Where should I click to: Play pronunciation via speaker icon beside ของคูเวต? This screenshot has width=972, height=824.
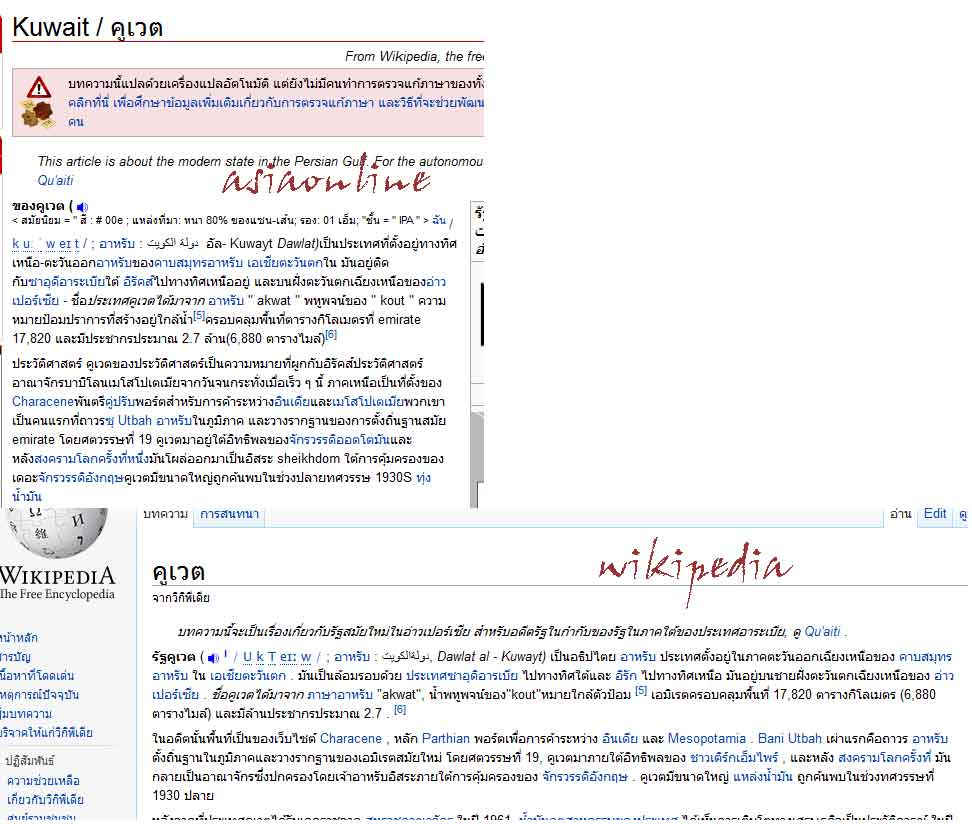[x=82, y=207]
